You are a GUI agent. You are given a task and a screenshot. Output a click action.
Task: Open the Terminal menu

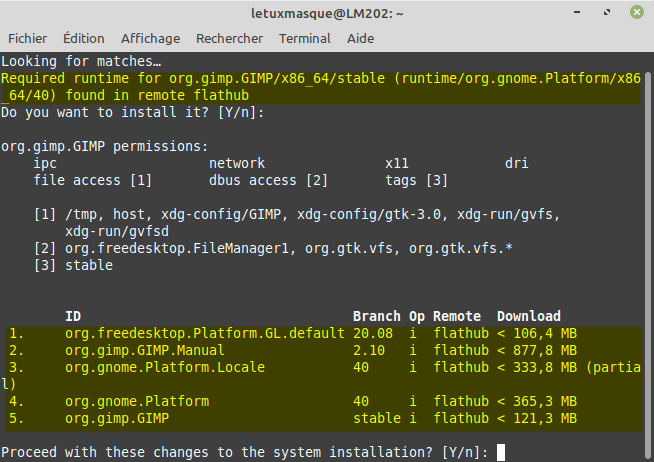305,38
